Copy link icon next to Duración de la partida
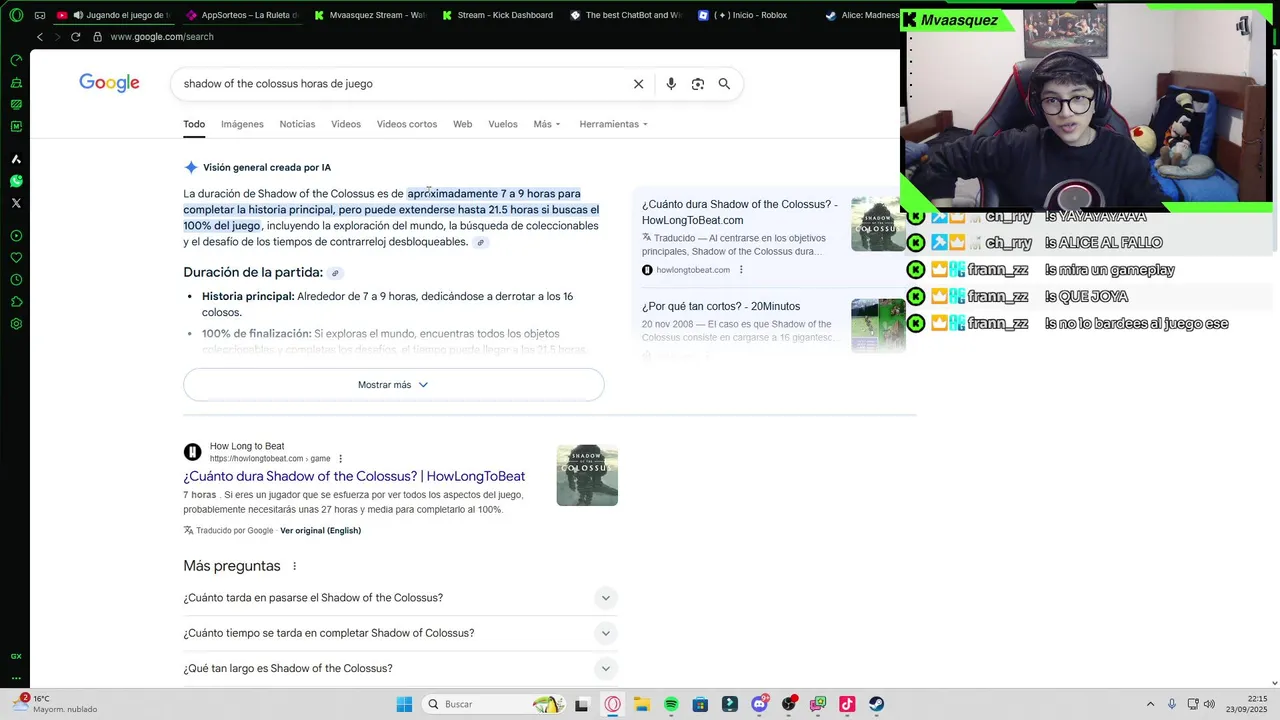This screenshot has height=720, width=1280. pos(336,273)
